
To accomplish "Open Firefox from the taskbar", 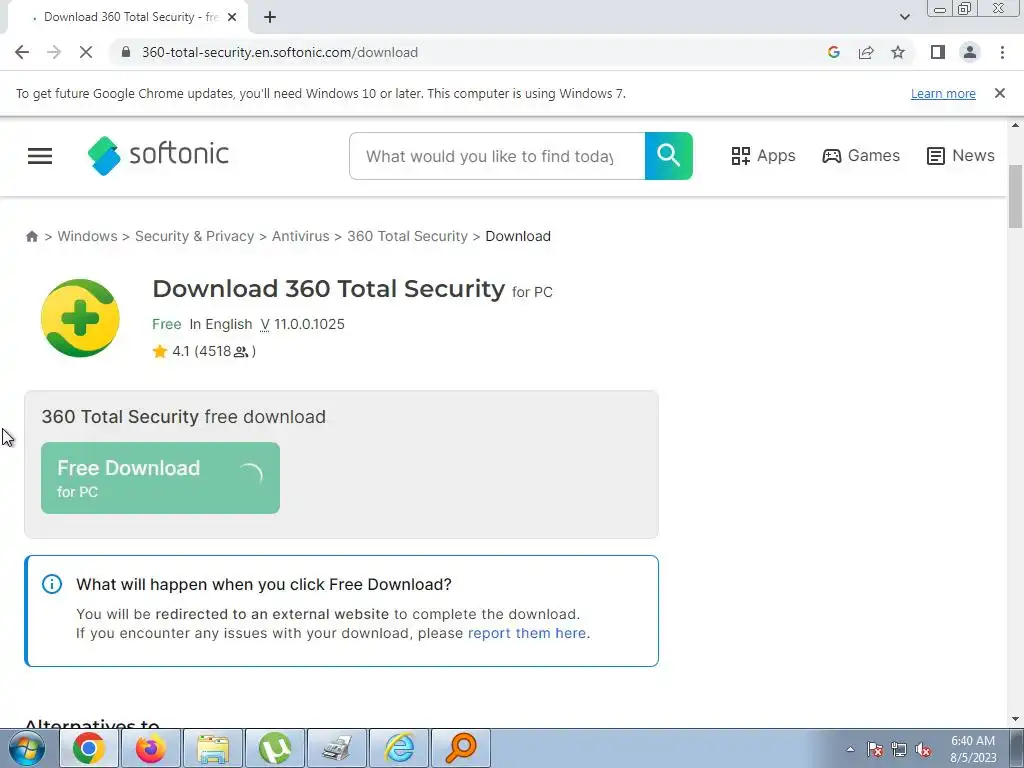I will (x=151, y=748).
